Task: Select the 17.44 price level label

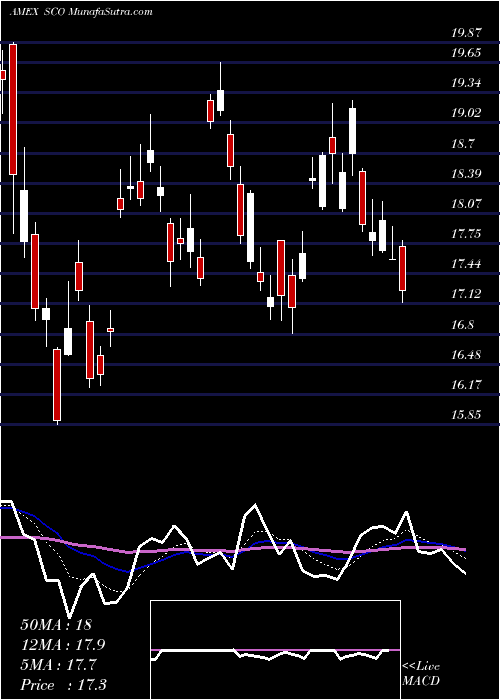Action: [x=467, y=264]
